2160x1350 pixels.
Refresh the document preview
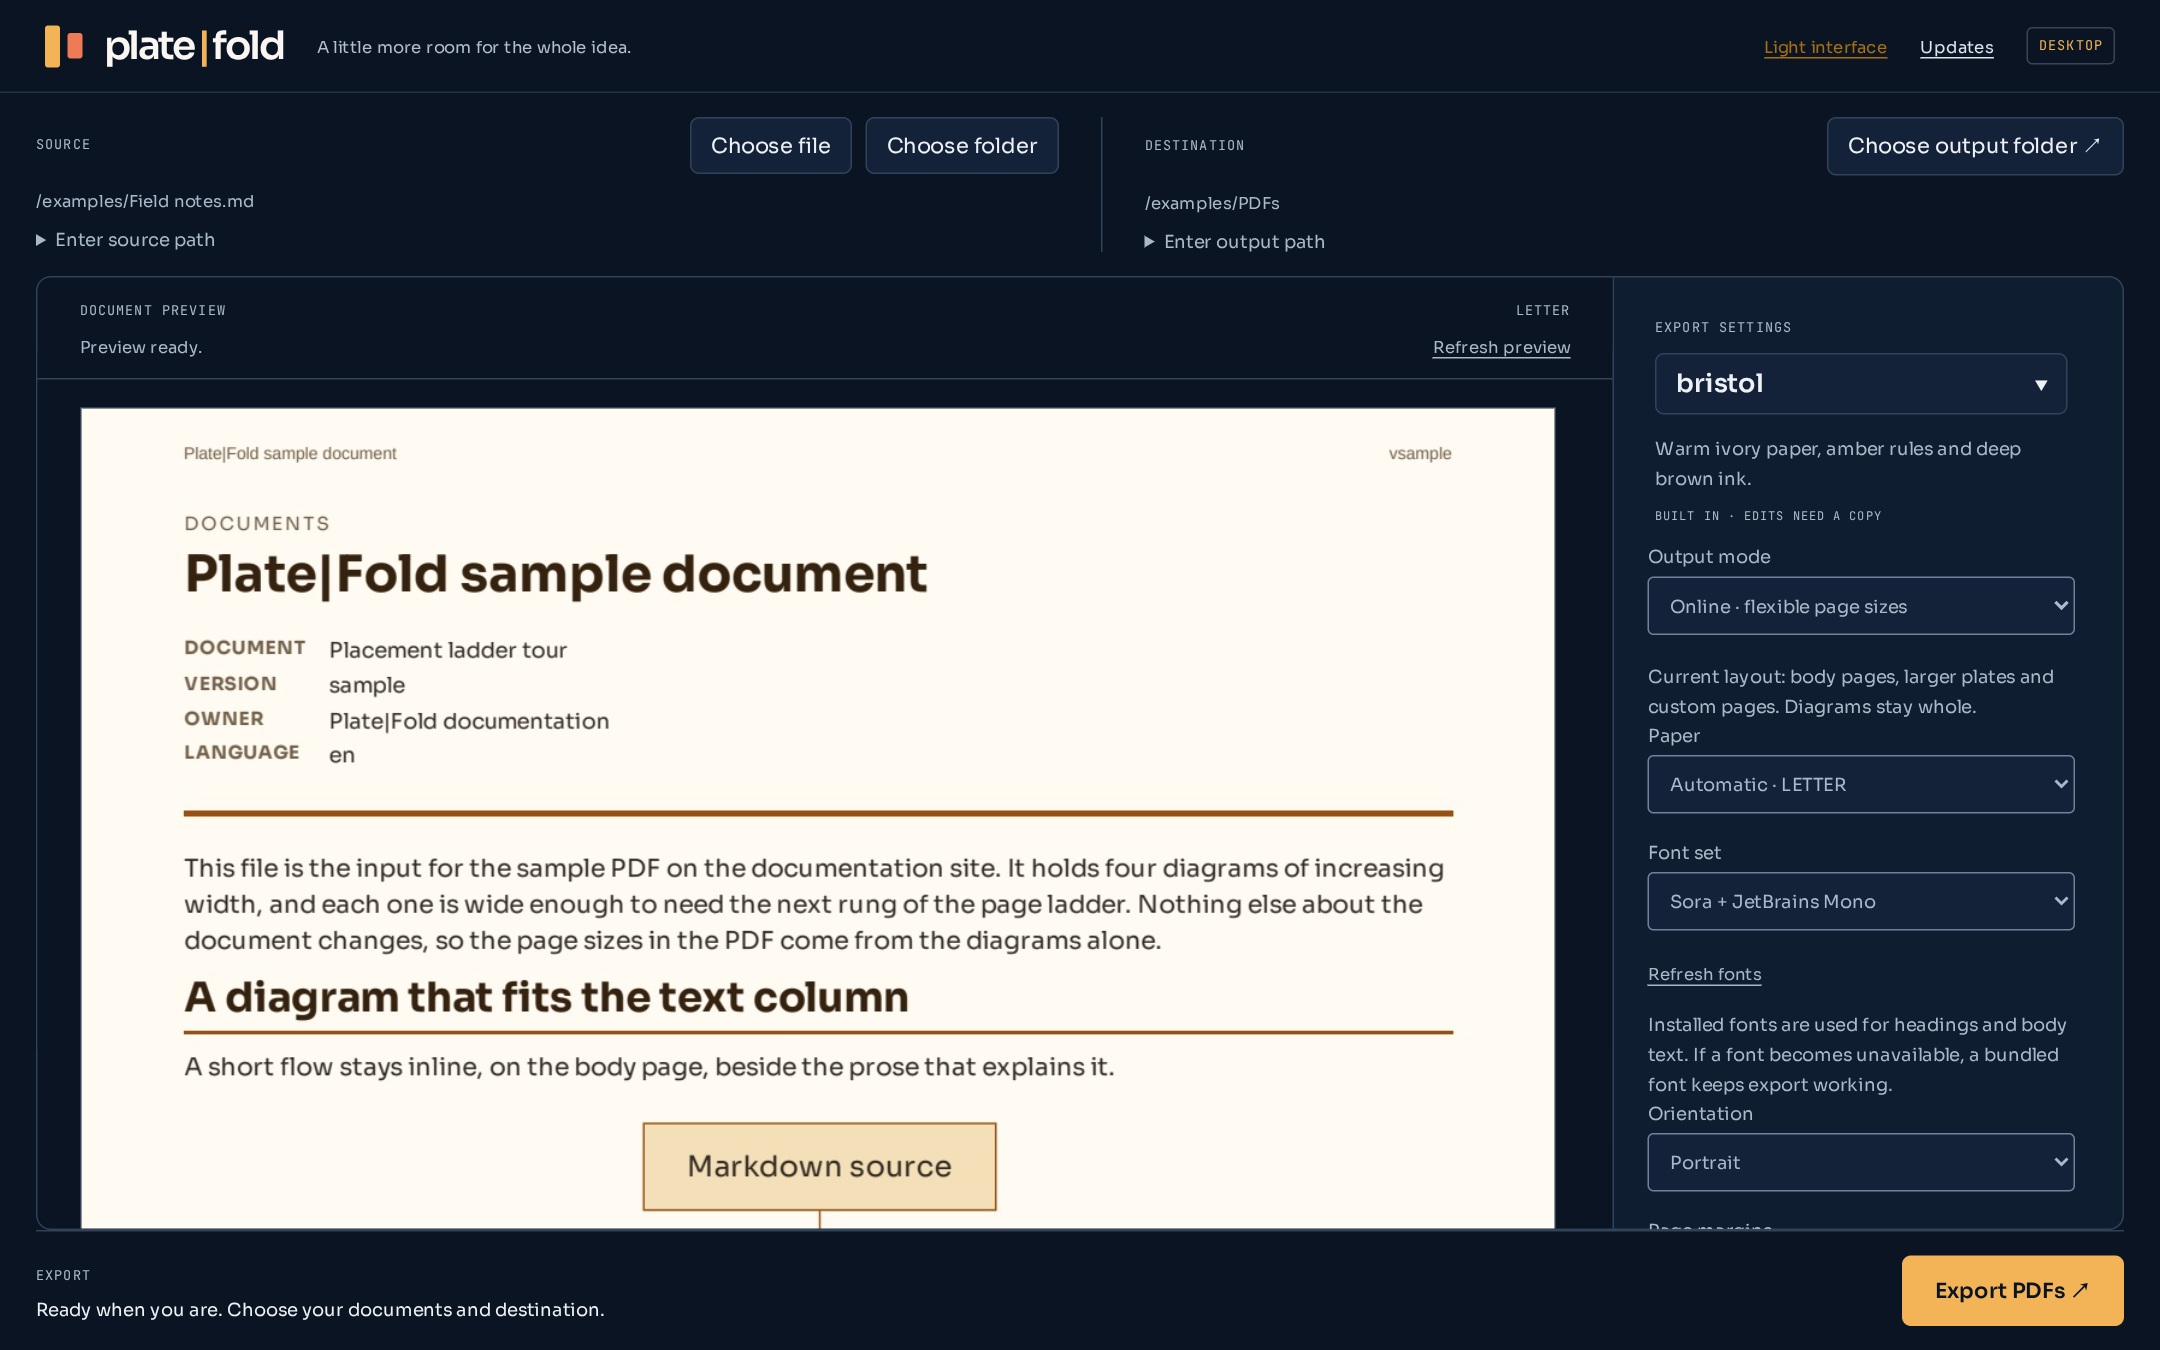pos(1501,347)
